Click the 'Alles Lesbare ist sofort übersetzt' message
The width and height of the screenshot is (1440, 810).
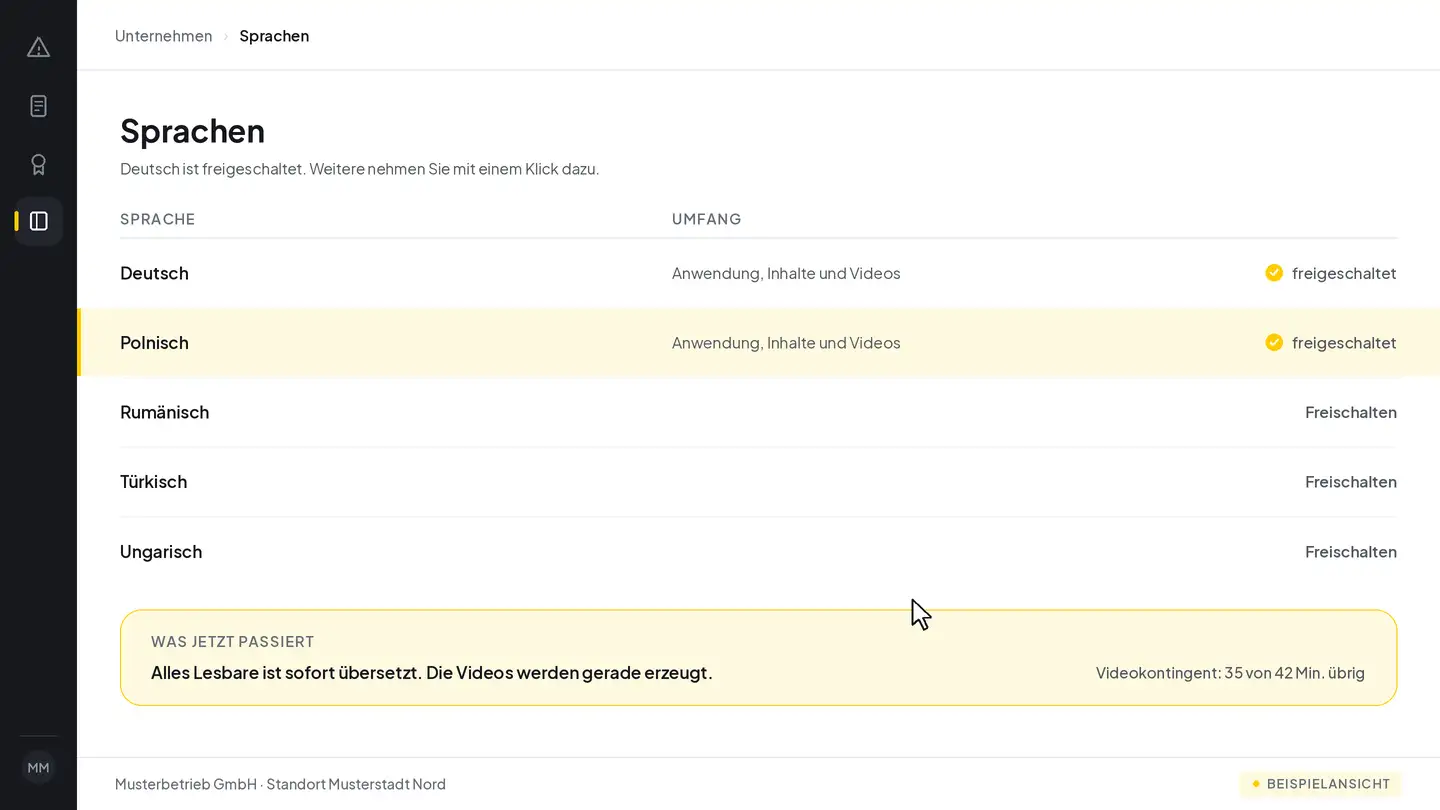432,673
